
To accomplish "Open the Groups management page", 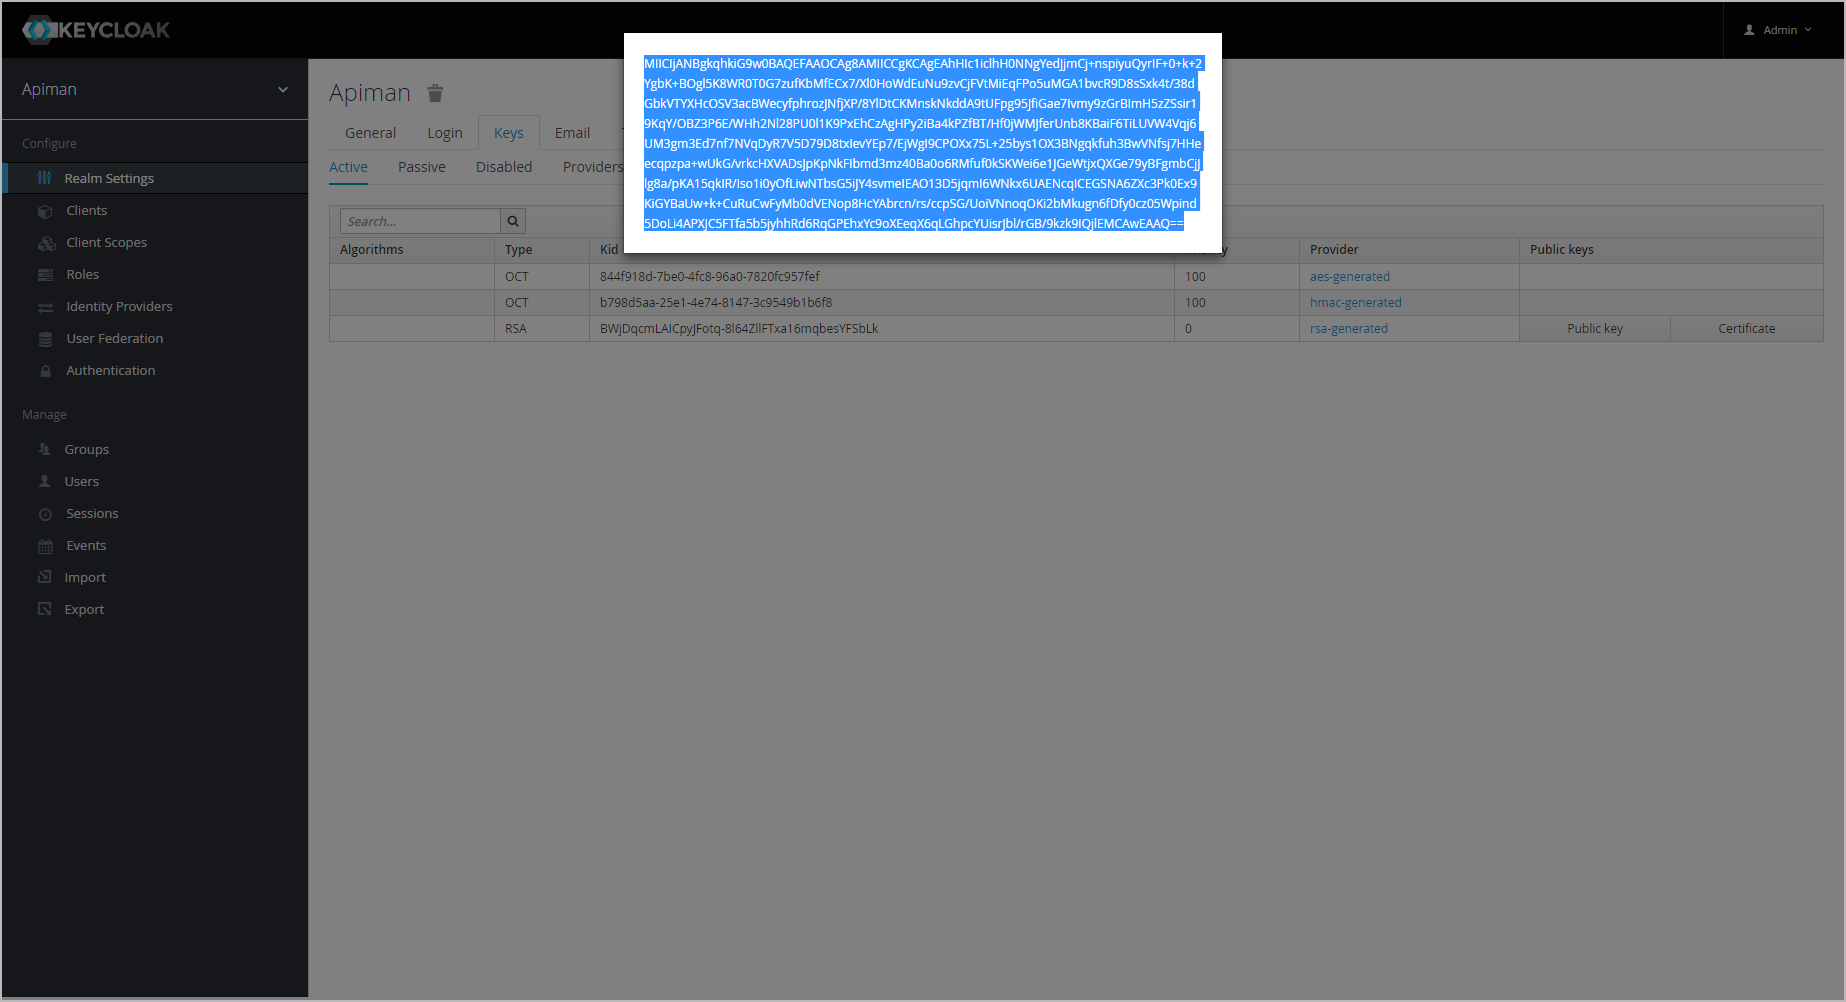I will pos(87,449).
